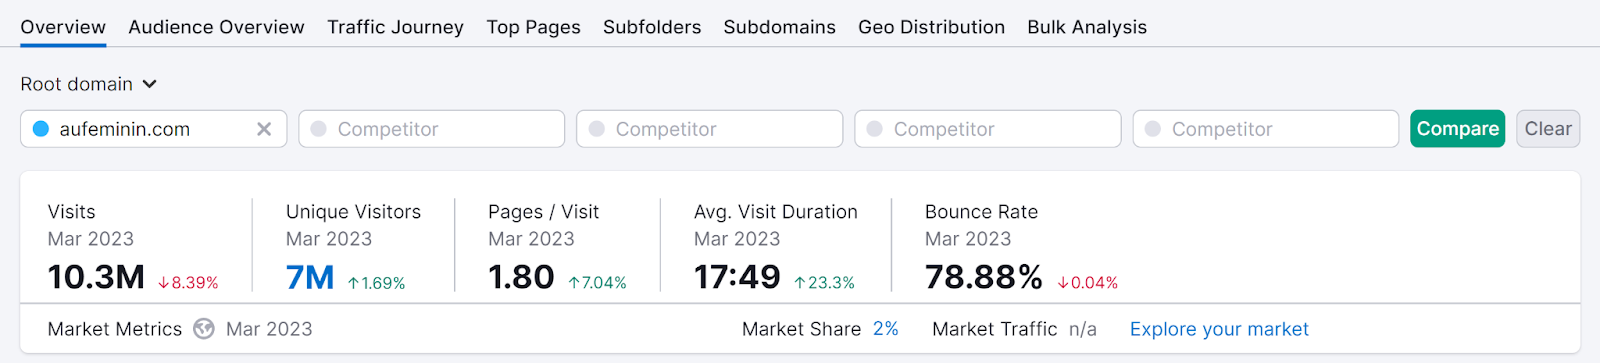
Task: Click the Market Metrics globe icon
Action: (x=204, y=329)
